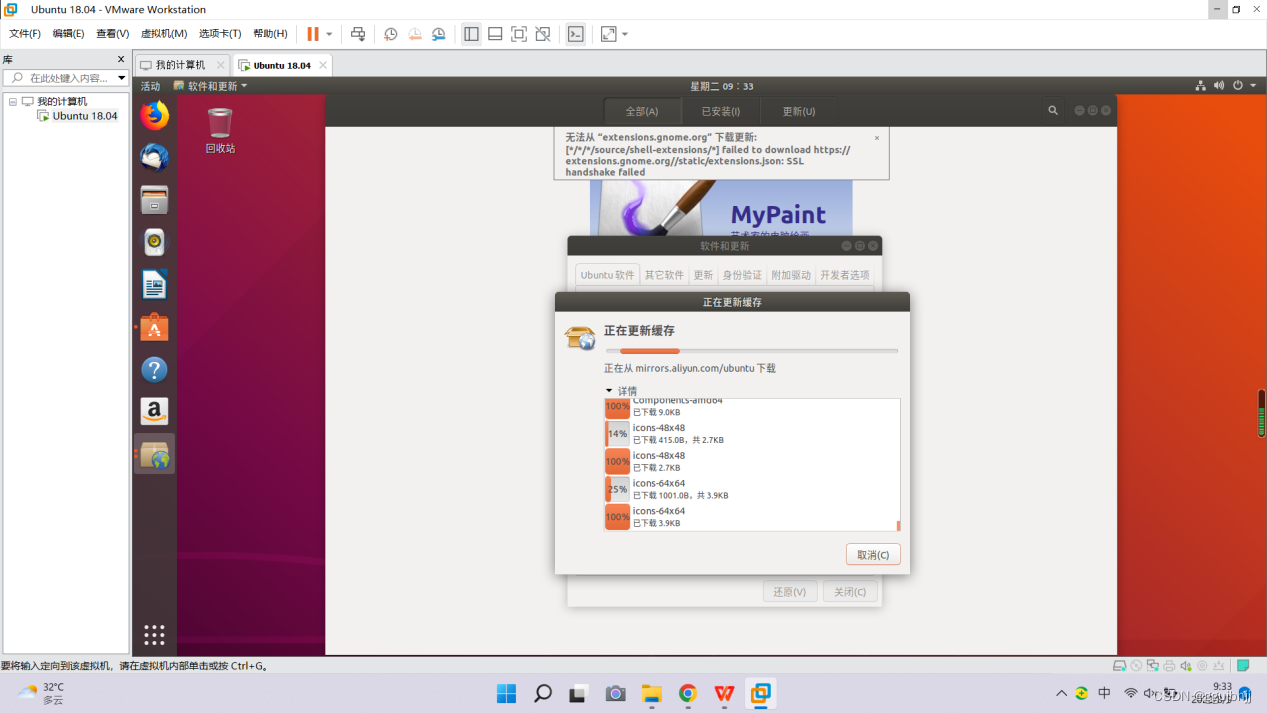Screen dimensions: 1267x713
Task: Click the cache update progress bar
Action: (x=752, y=351)
